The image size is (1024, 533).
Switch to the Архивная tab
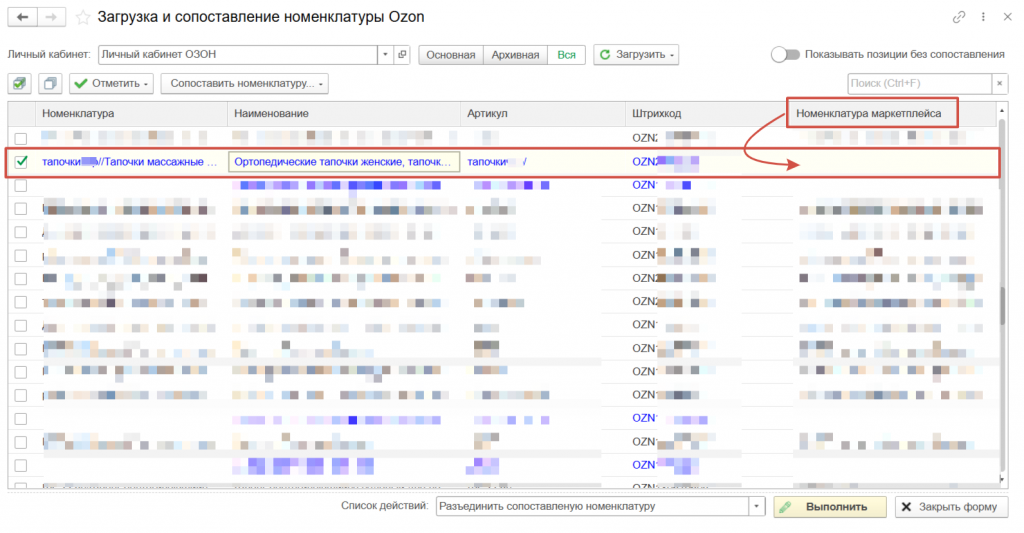coord(515,54)
